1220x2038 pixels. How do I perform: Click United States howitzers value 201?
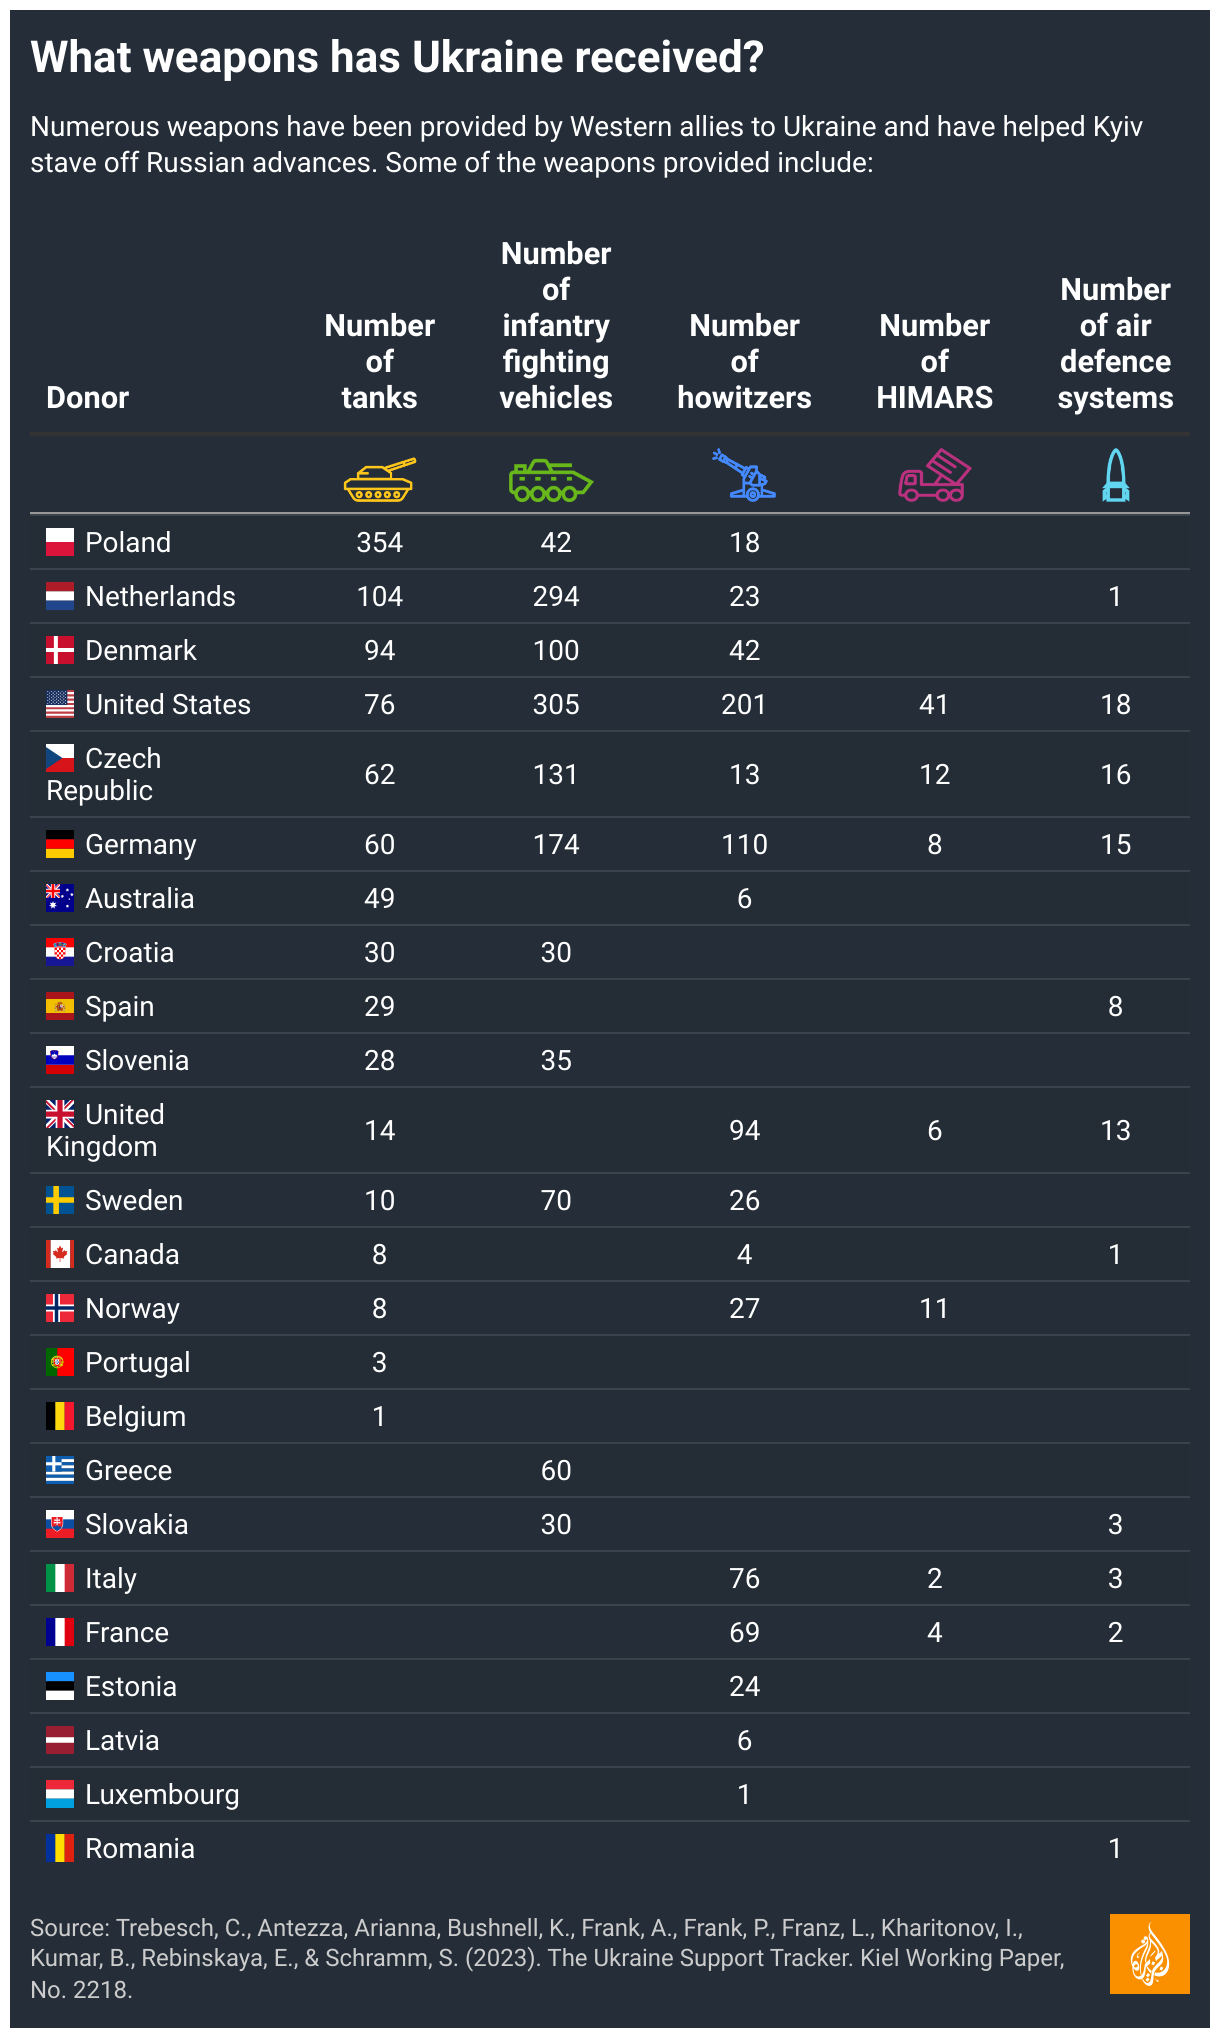(x=744, y=704)
